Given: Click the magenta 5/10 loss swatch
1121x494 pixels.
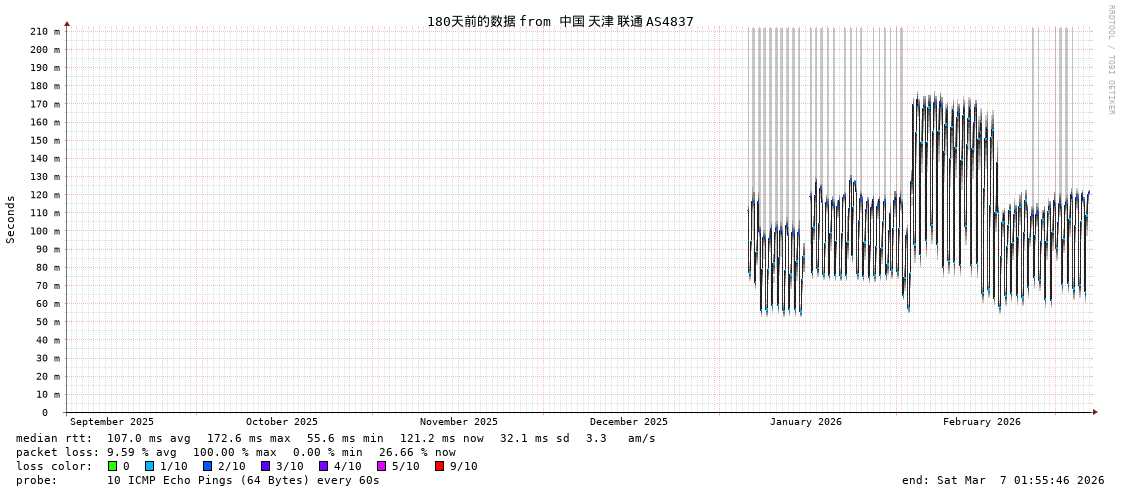Looking at the screenshot, I should click(x=381, y=466).
